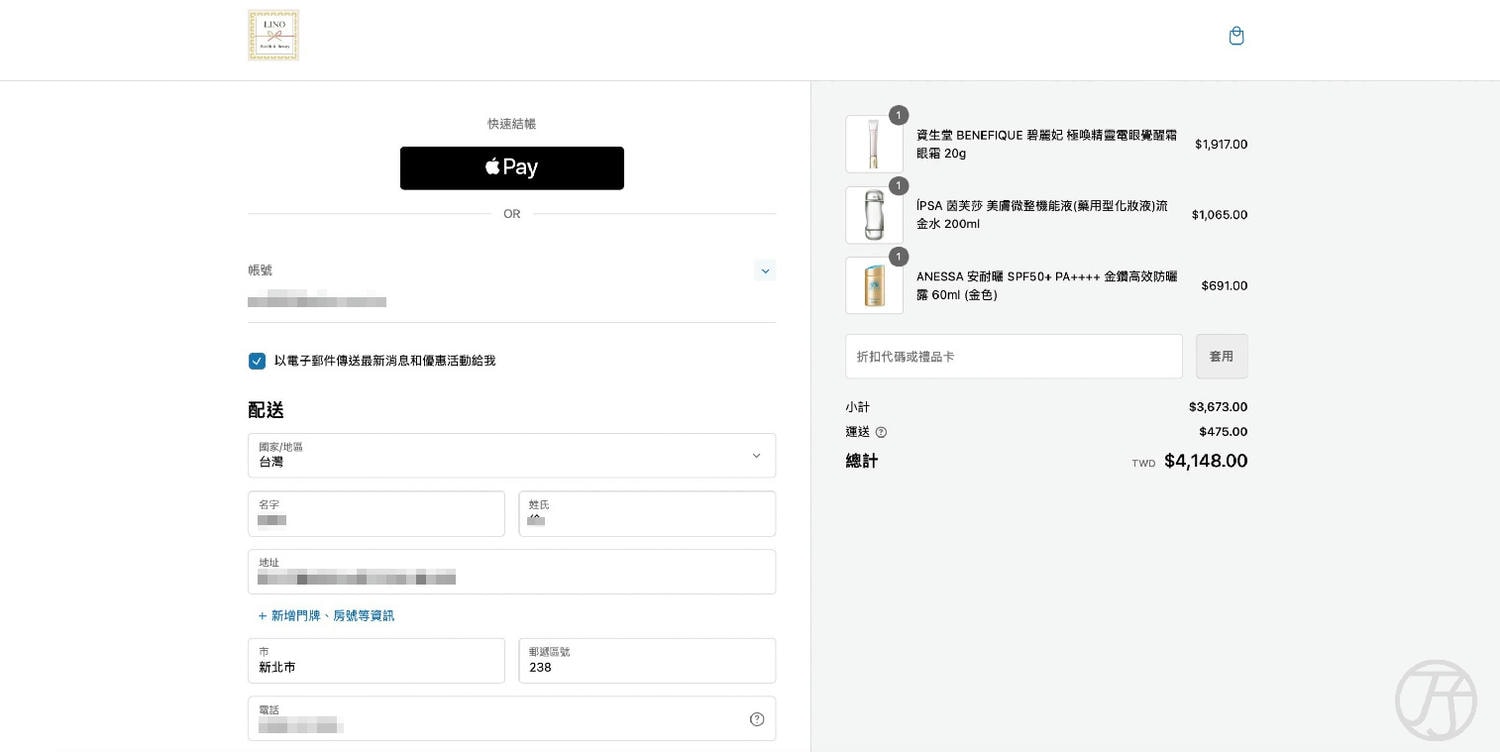Click the BENEFIQUE price $1,917.00
The width and height of the screenshot is (1500, 752).
1221,144
